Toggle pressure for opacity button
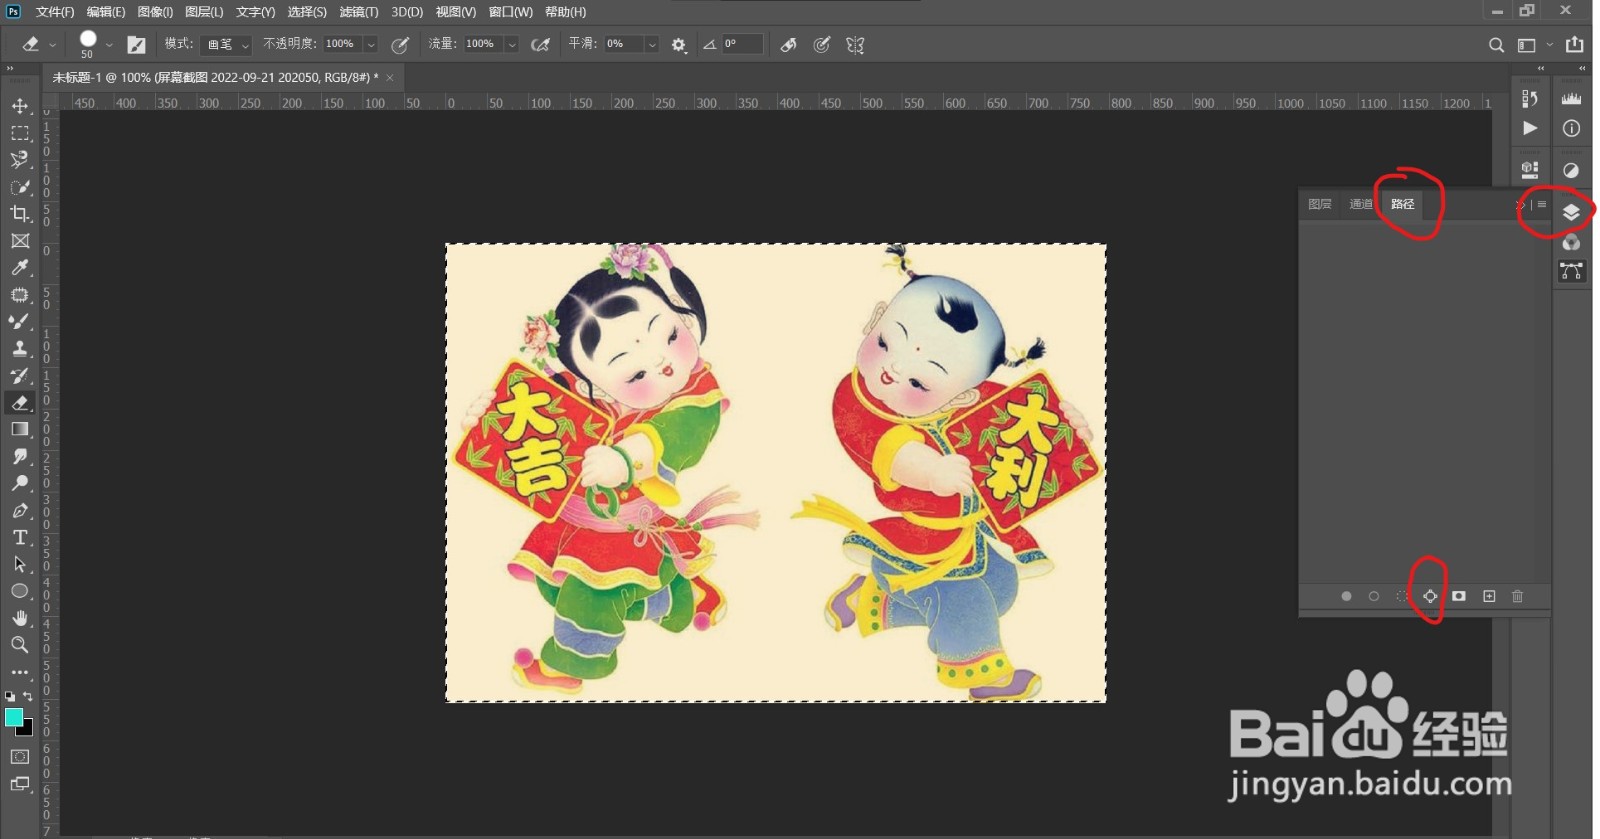The height and width of the screenshot is (839, 1600). tap(400, 45)
